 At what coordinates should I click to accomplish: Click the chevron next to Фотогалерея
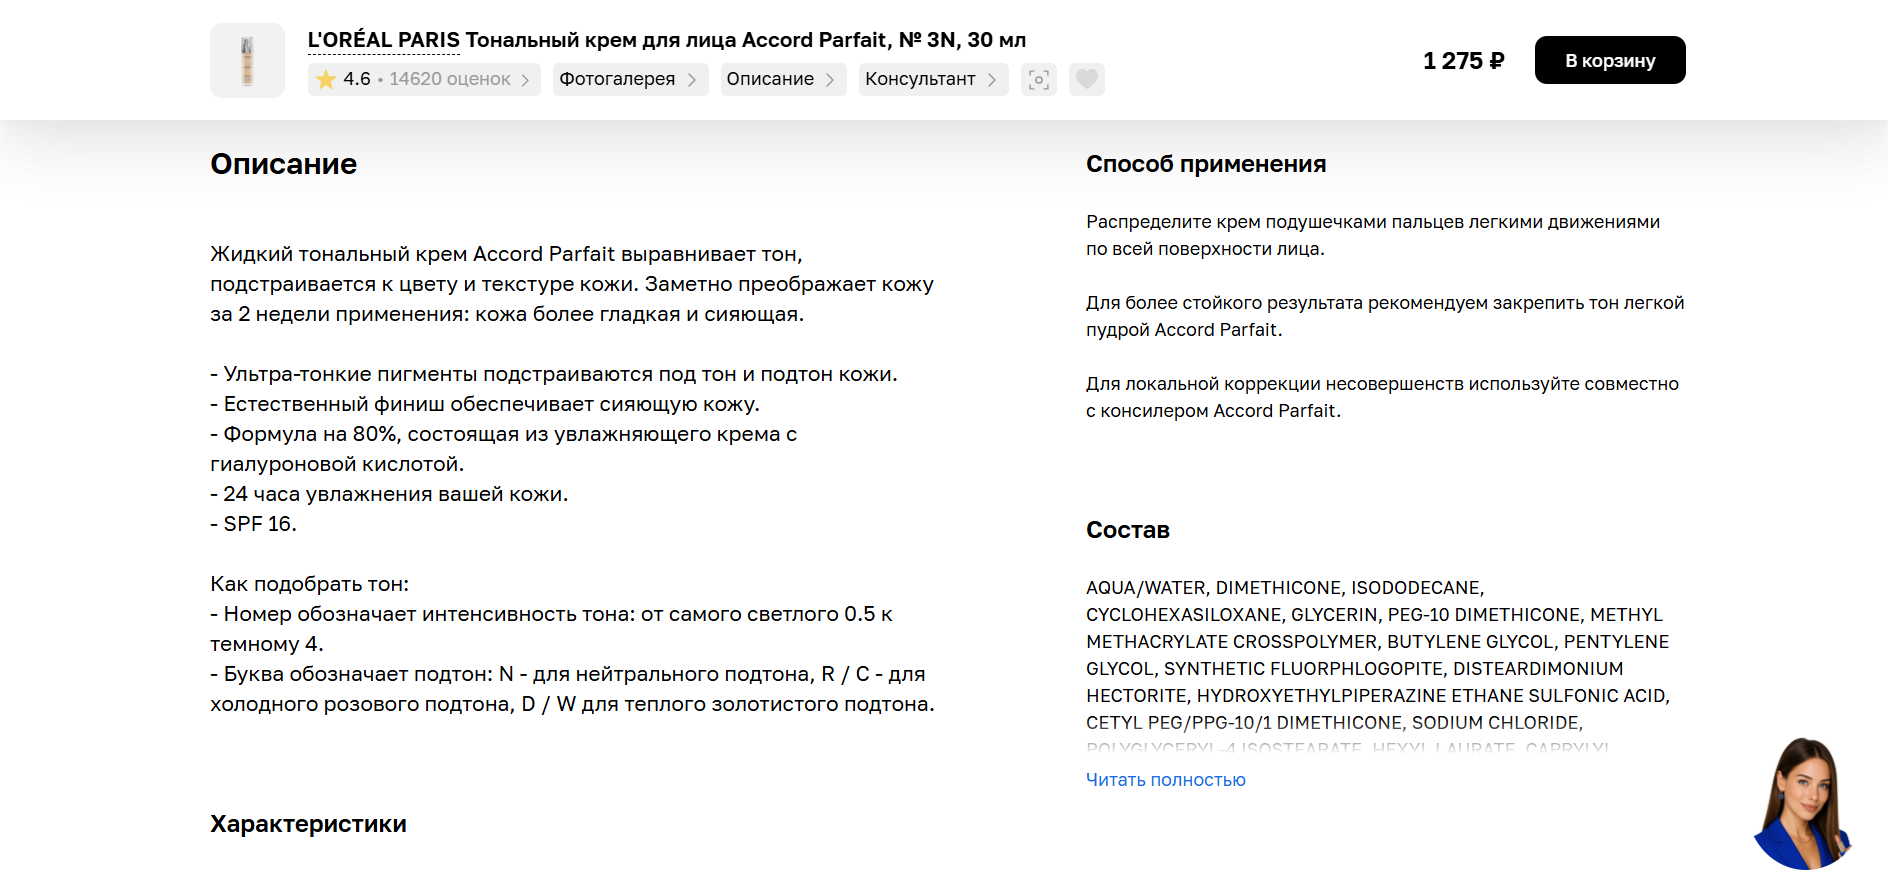tap(692, 80)
